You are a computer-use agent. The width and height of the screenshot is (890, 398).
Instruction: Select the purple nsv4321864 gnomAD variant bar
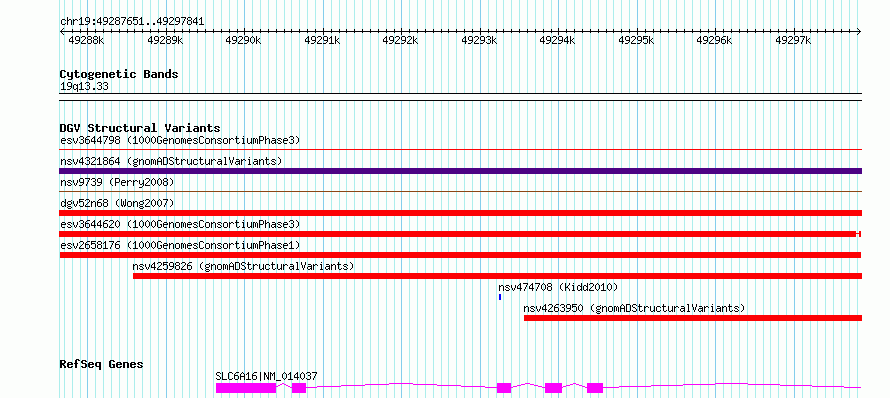coord(460,171)
